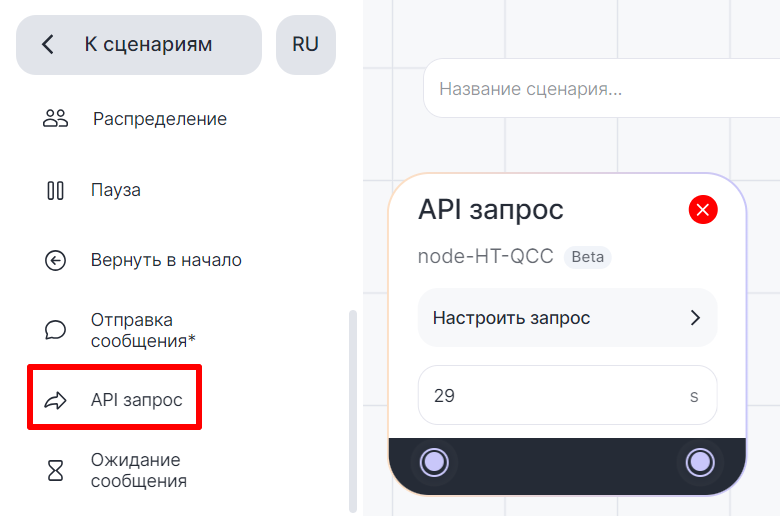
Task: Click the right connector port on the node
Action: click(x=700, y=462)
